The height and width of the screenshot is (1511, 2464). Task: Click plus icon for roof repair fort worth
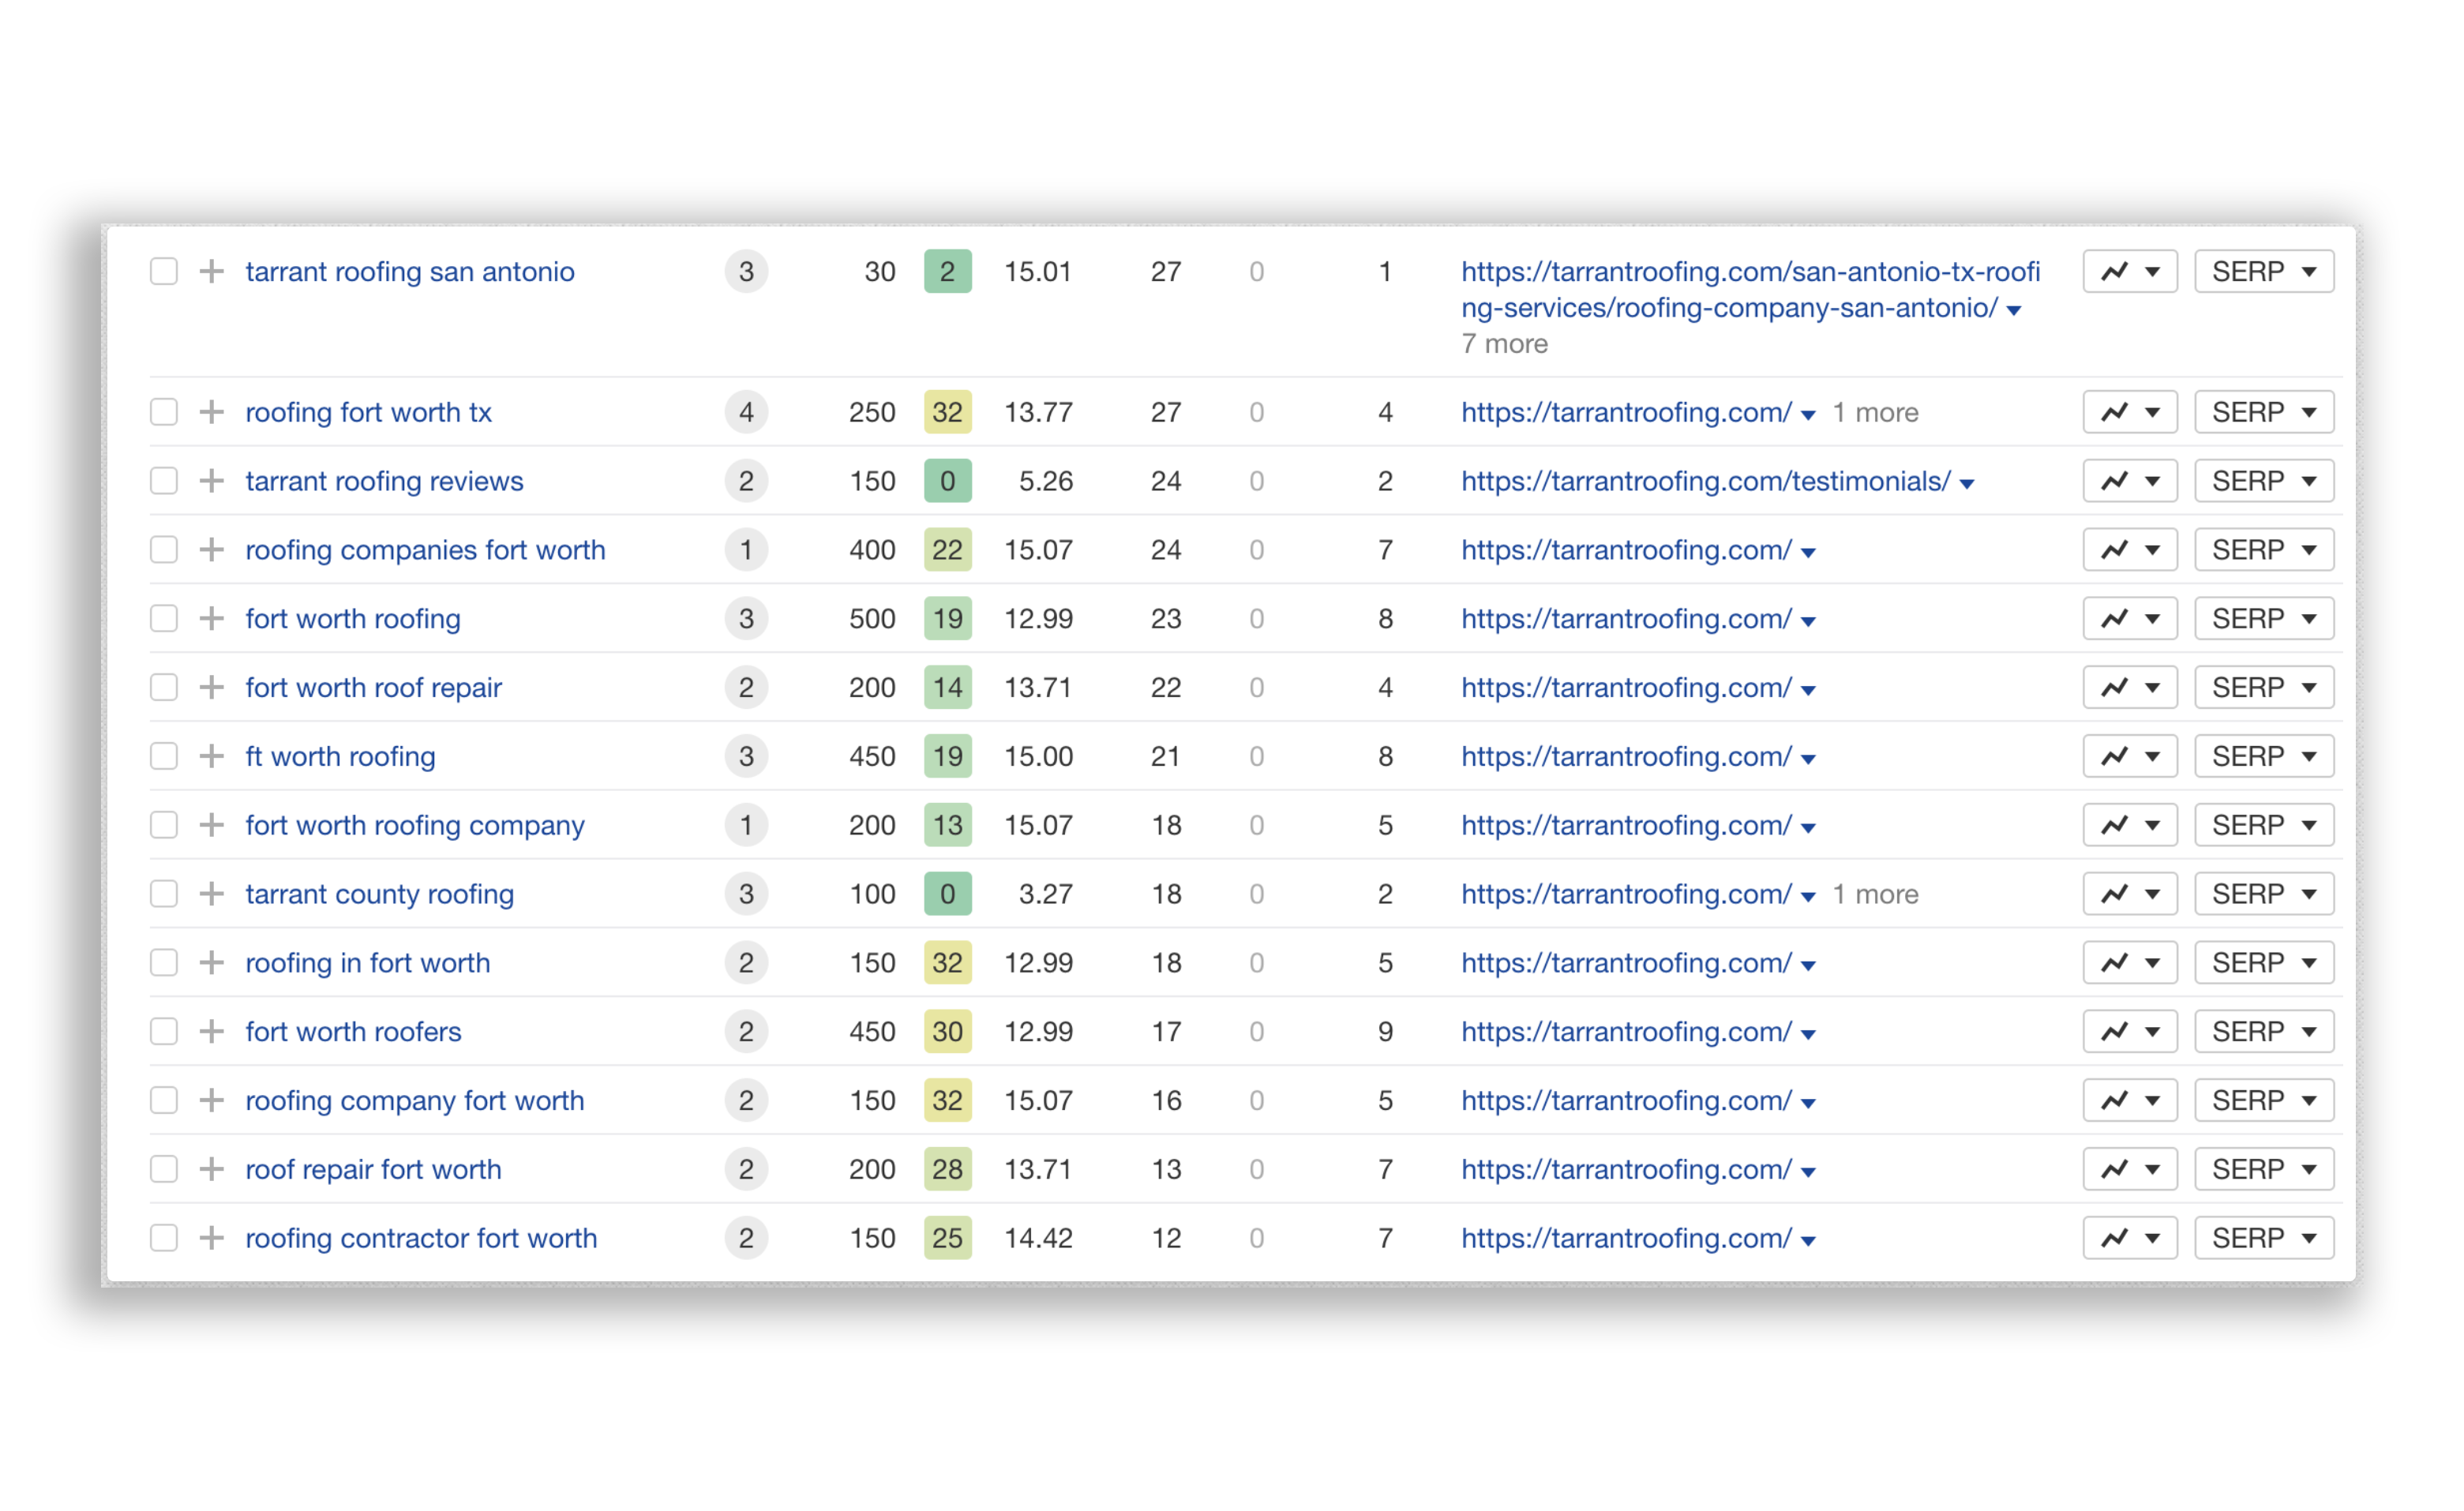211,1169
